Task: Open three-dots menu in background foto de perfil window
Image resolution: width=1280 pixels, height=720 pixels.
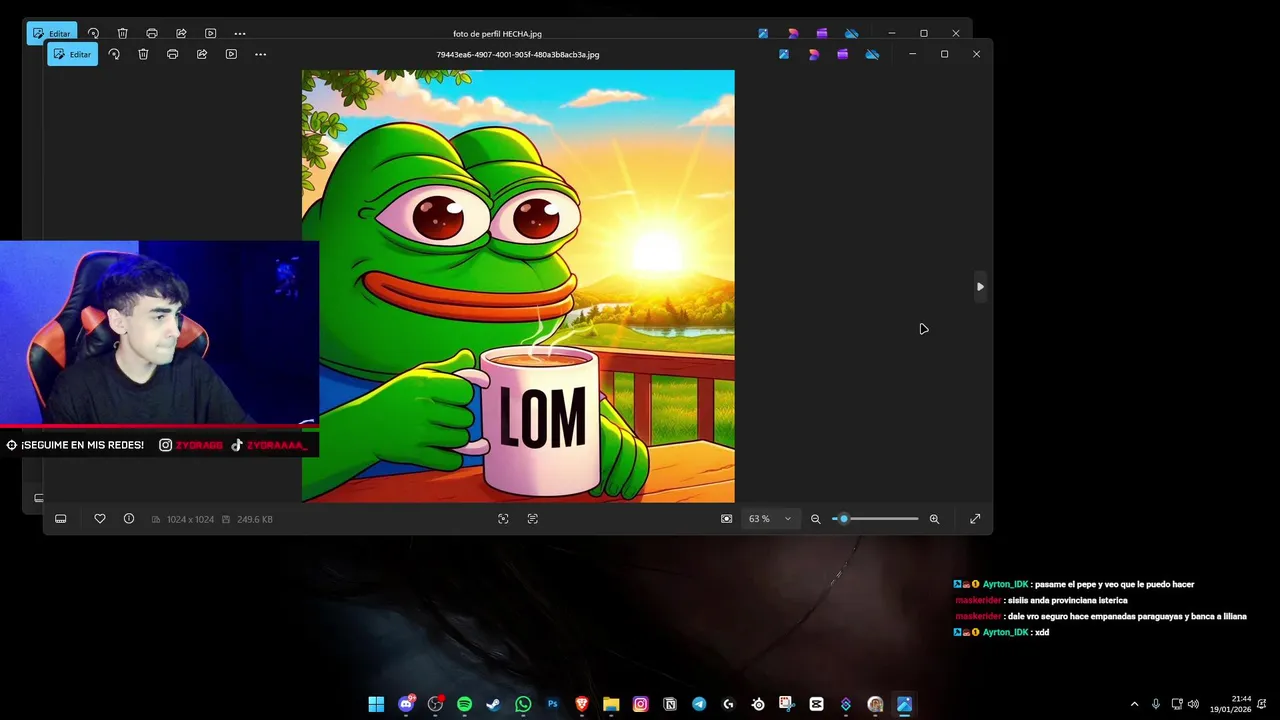Action: click(x=240, y=33)
